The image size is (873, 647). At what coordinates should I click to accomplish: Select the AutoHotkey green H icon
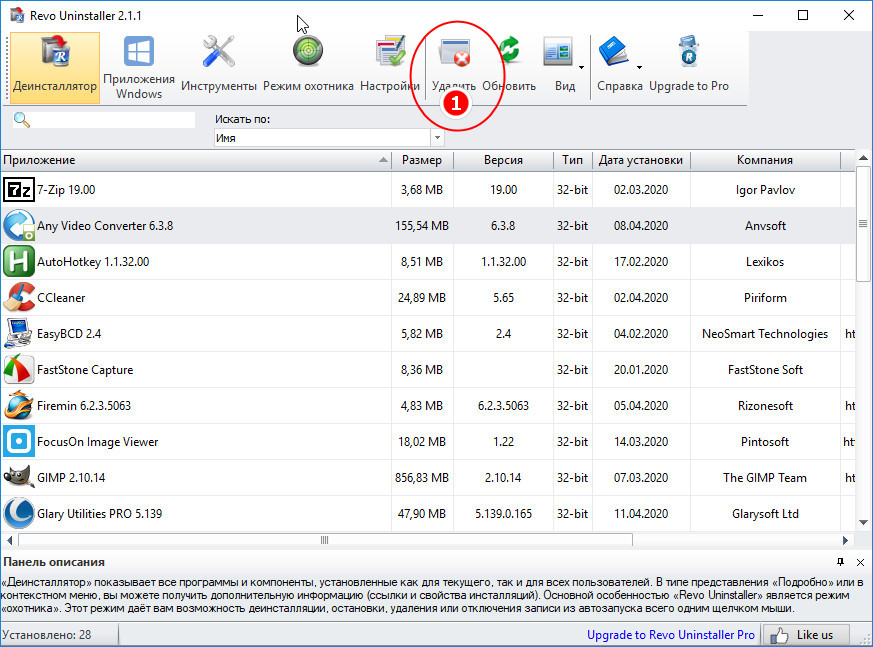click(19, 262)
